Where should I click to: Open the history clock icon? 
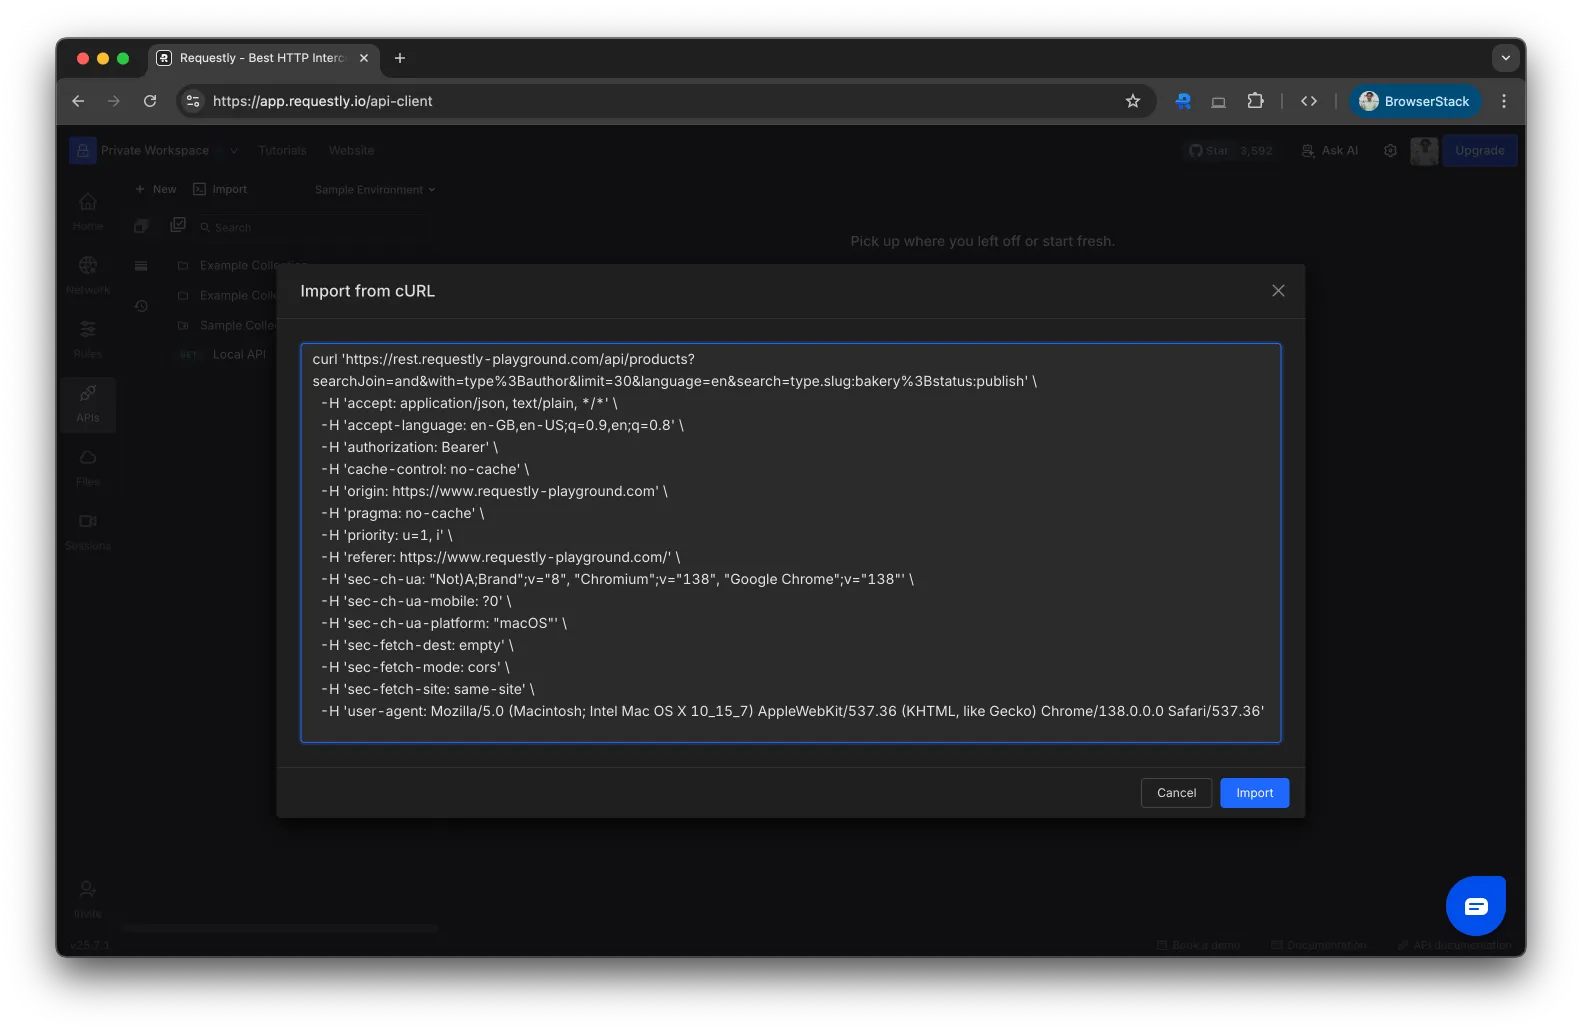(x=141, y=306)
